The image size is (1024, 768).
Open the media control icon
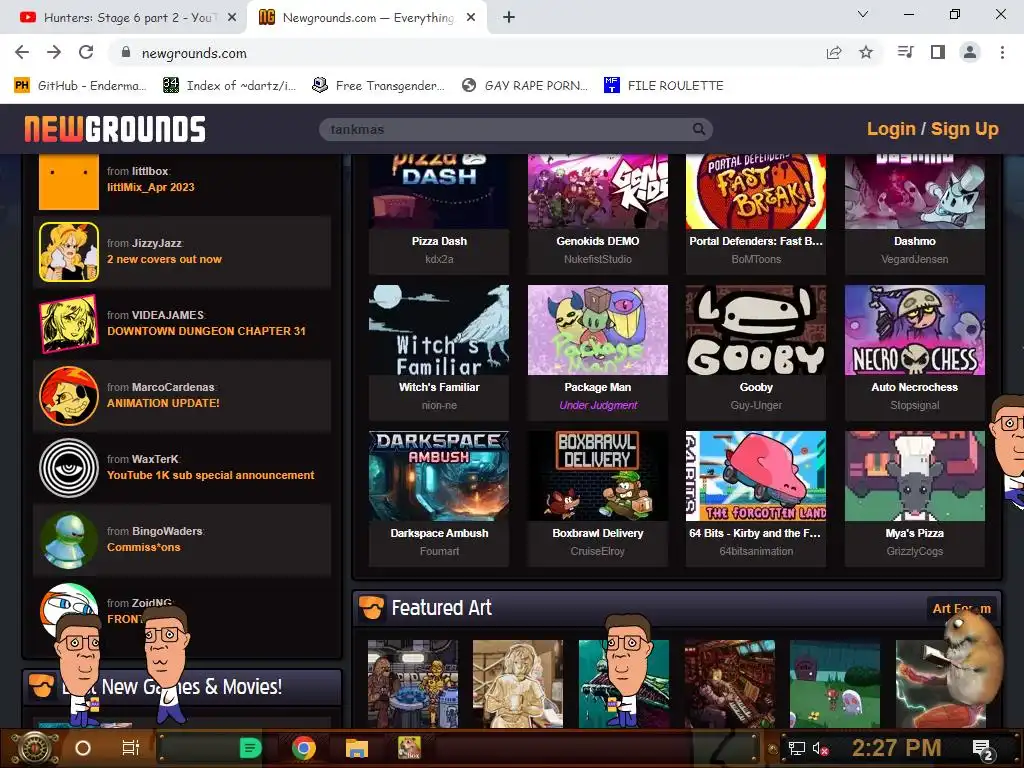click(x=906, y=52)
